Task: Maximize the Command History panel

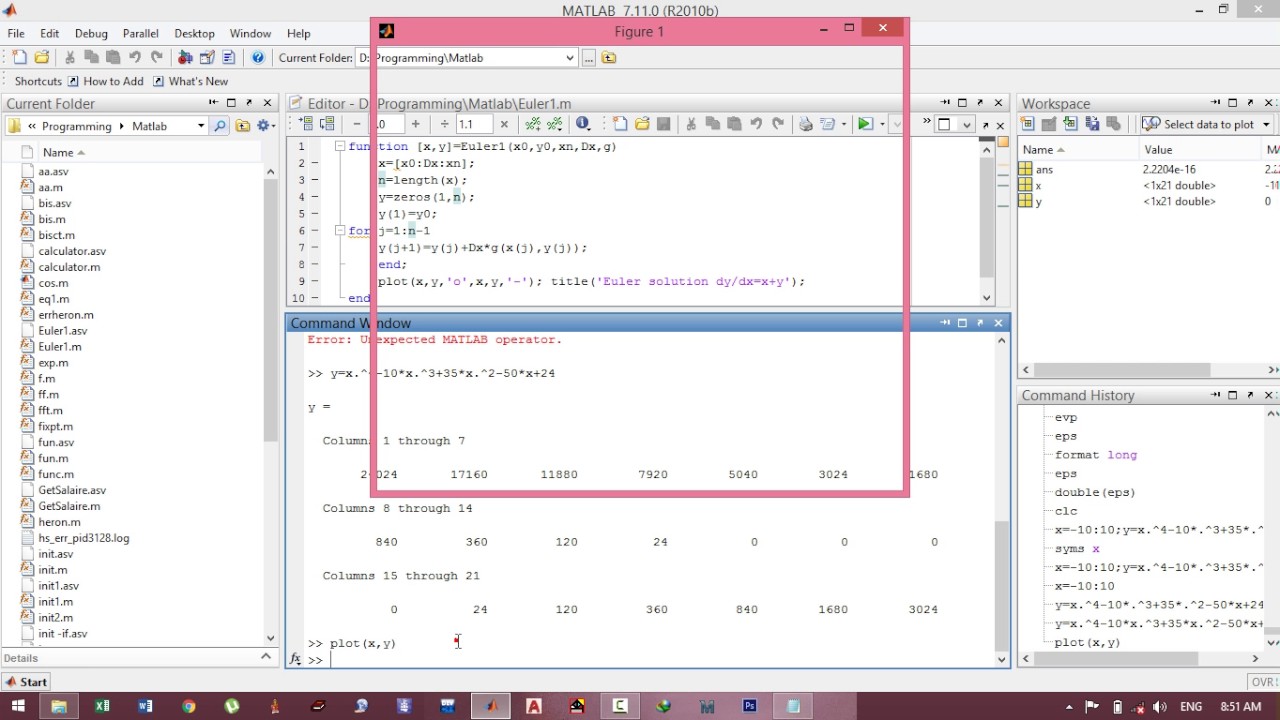Action: point(1233,395)
